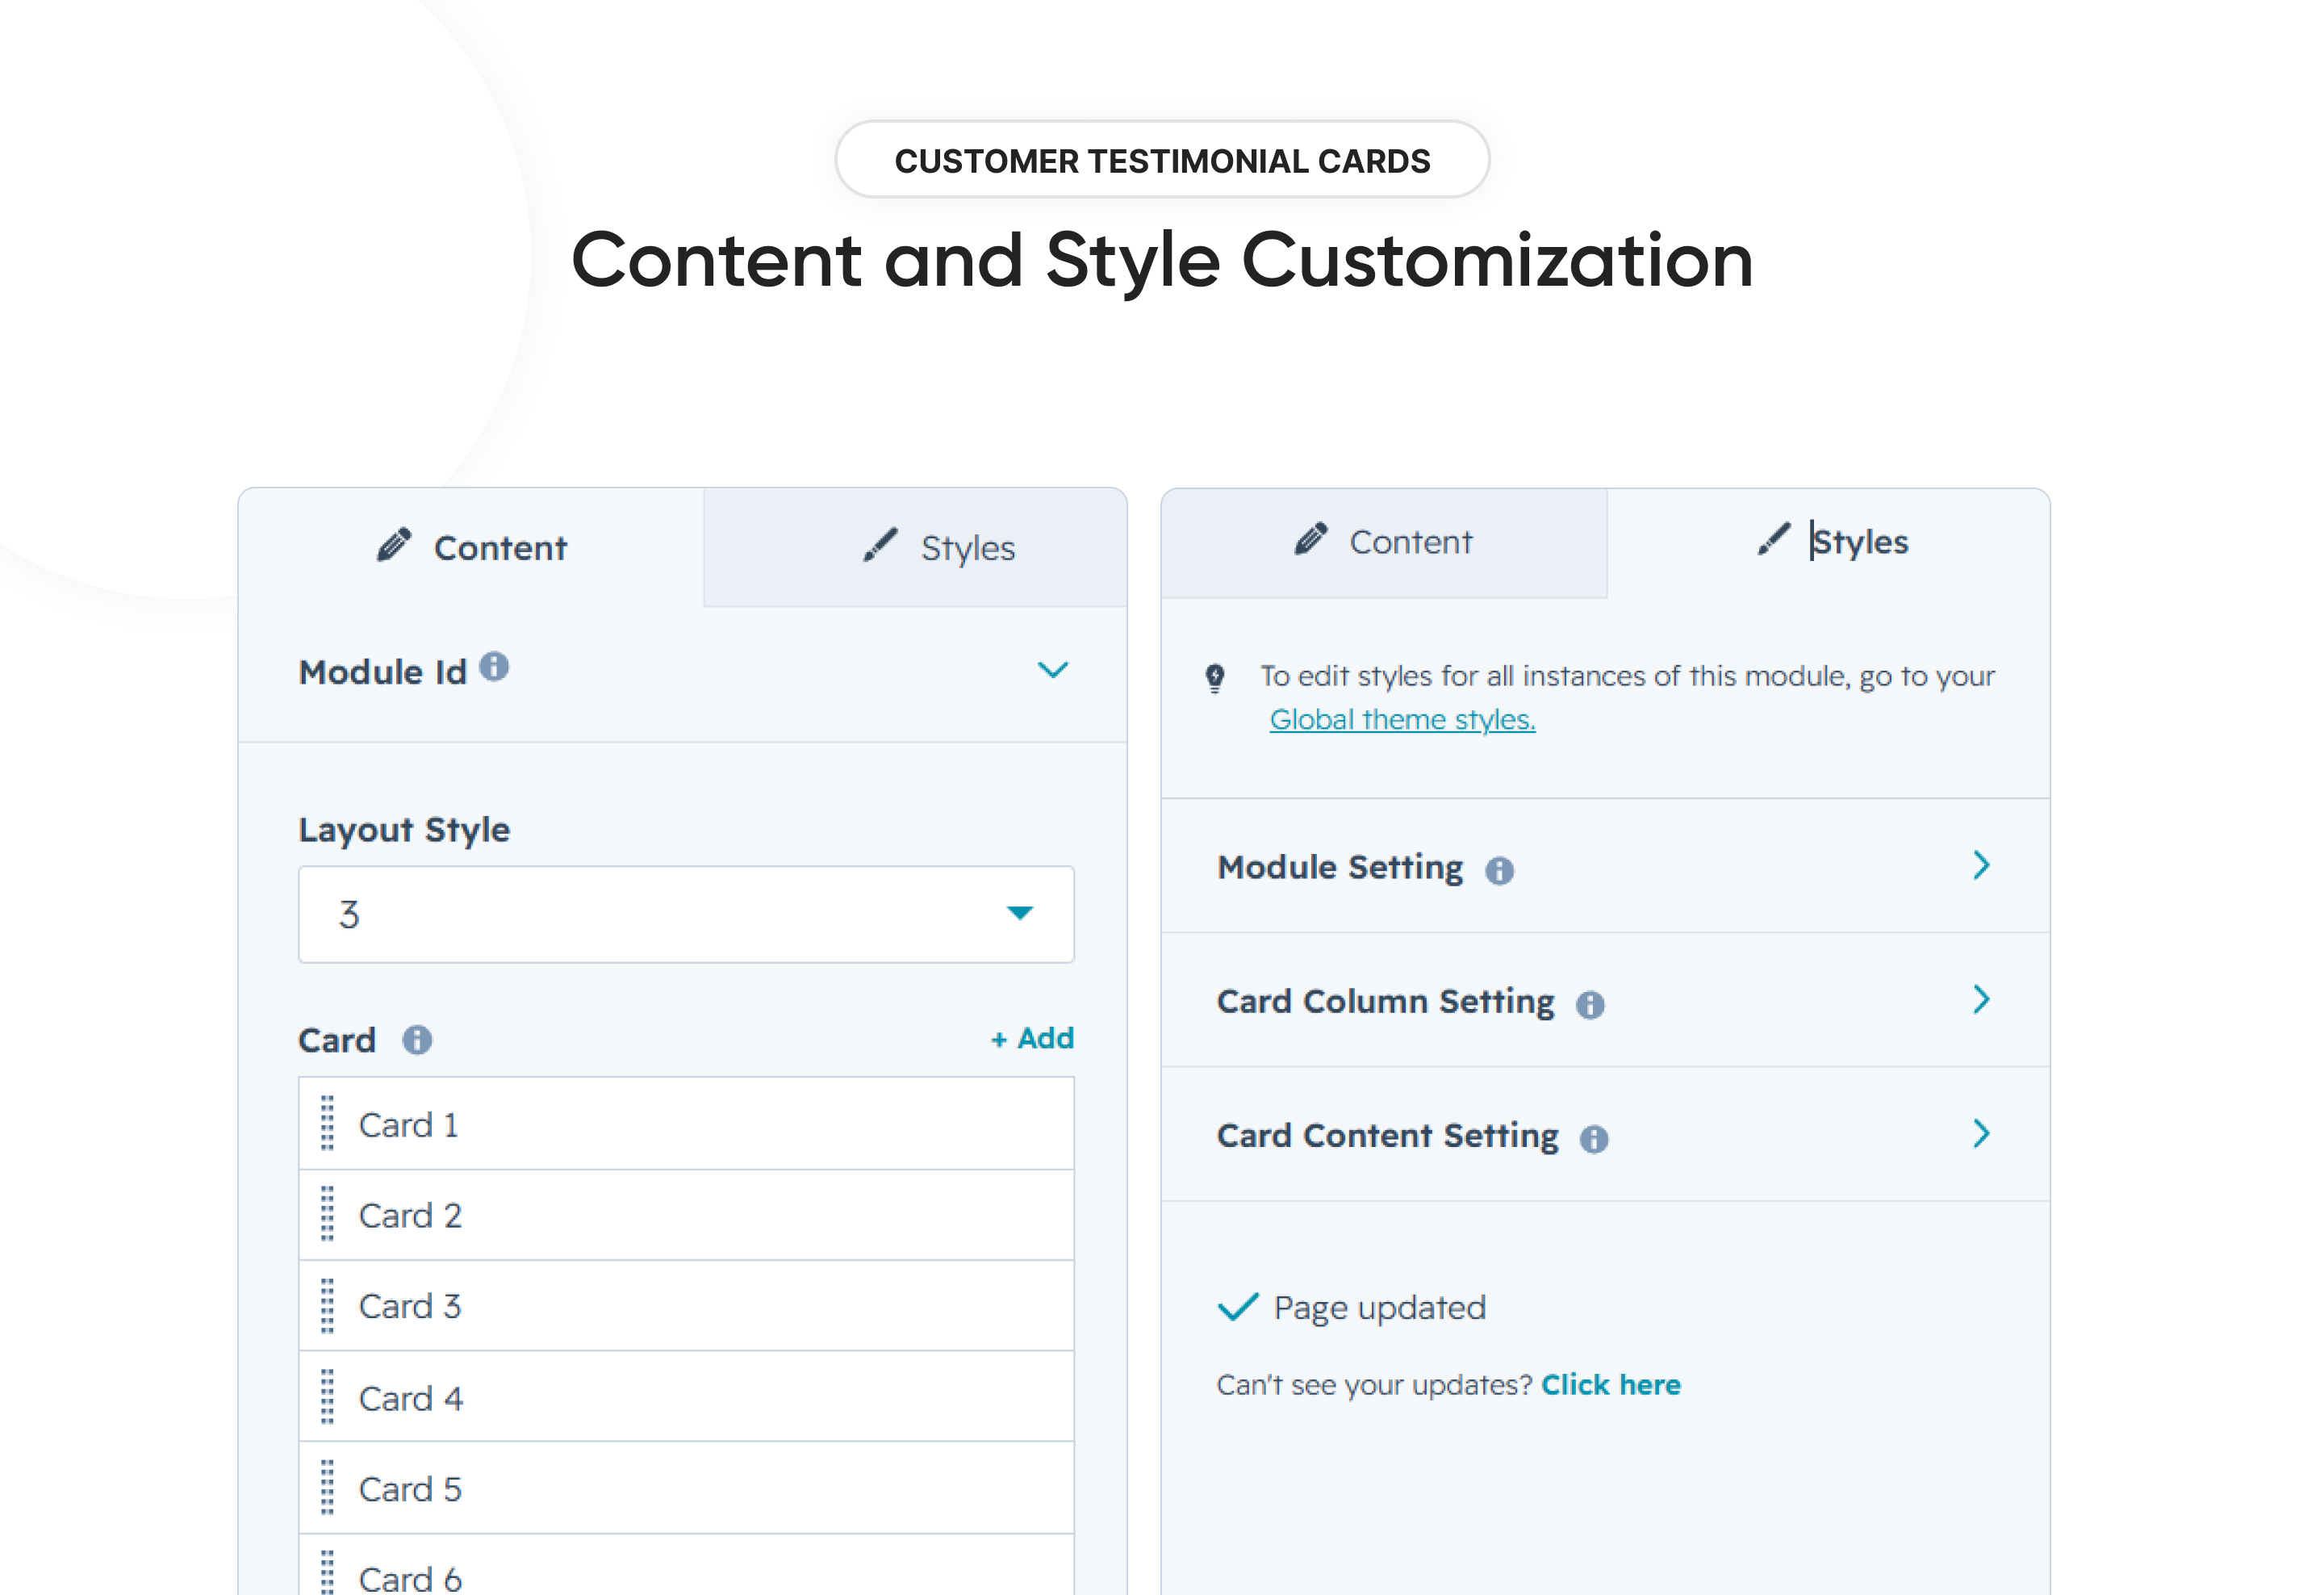
Task: Click the Card 3 drag handle
Action: point(327,1305)
